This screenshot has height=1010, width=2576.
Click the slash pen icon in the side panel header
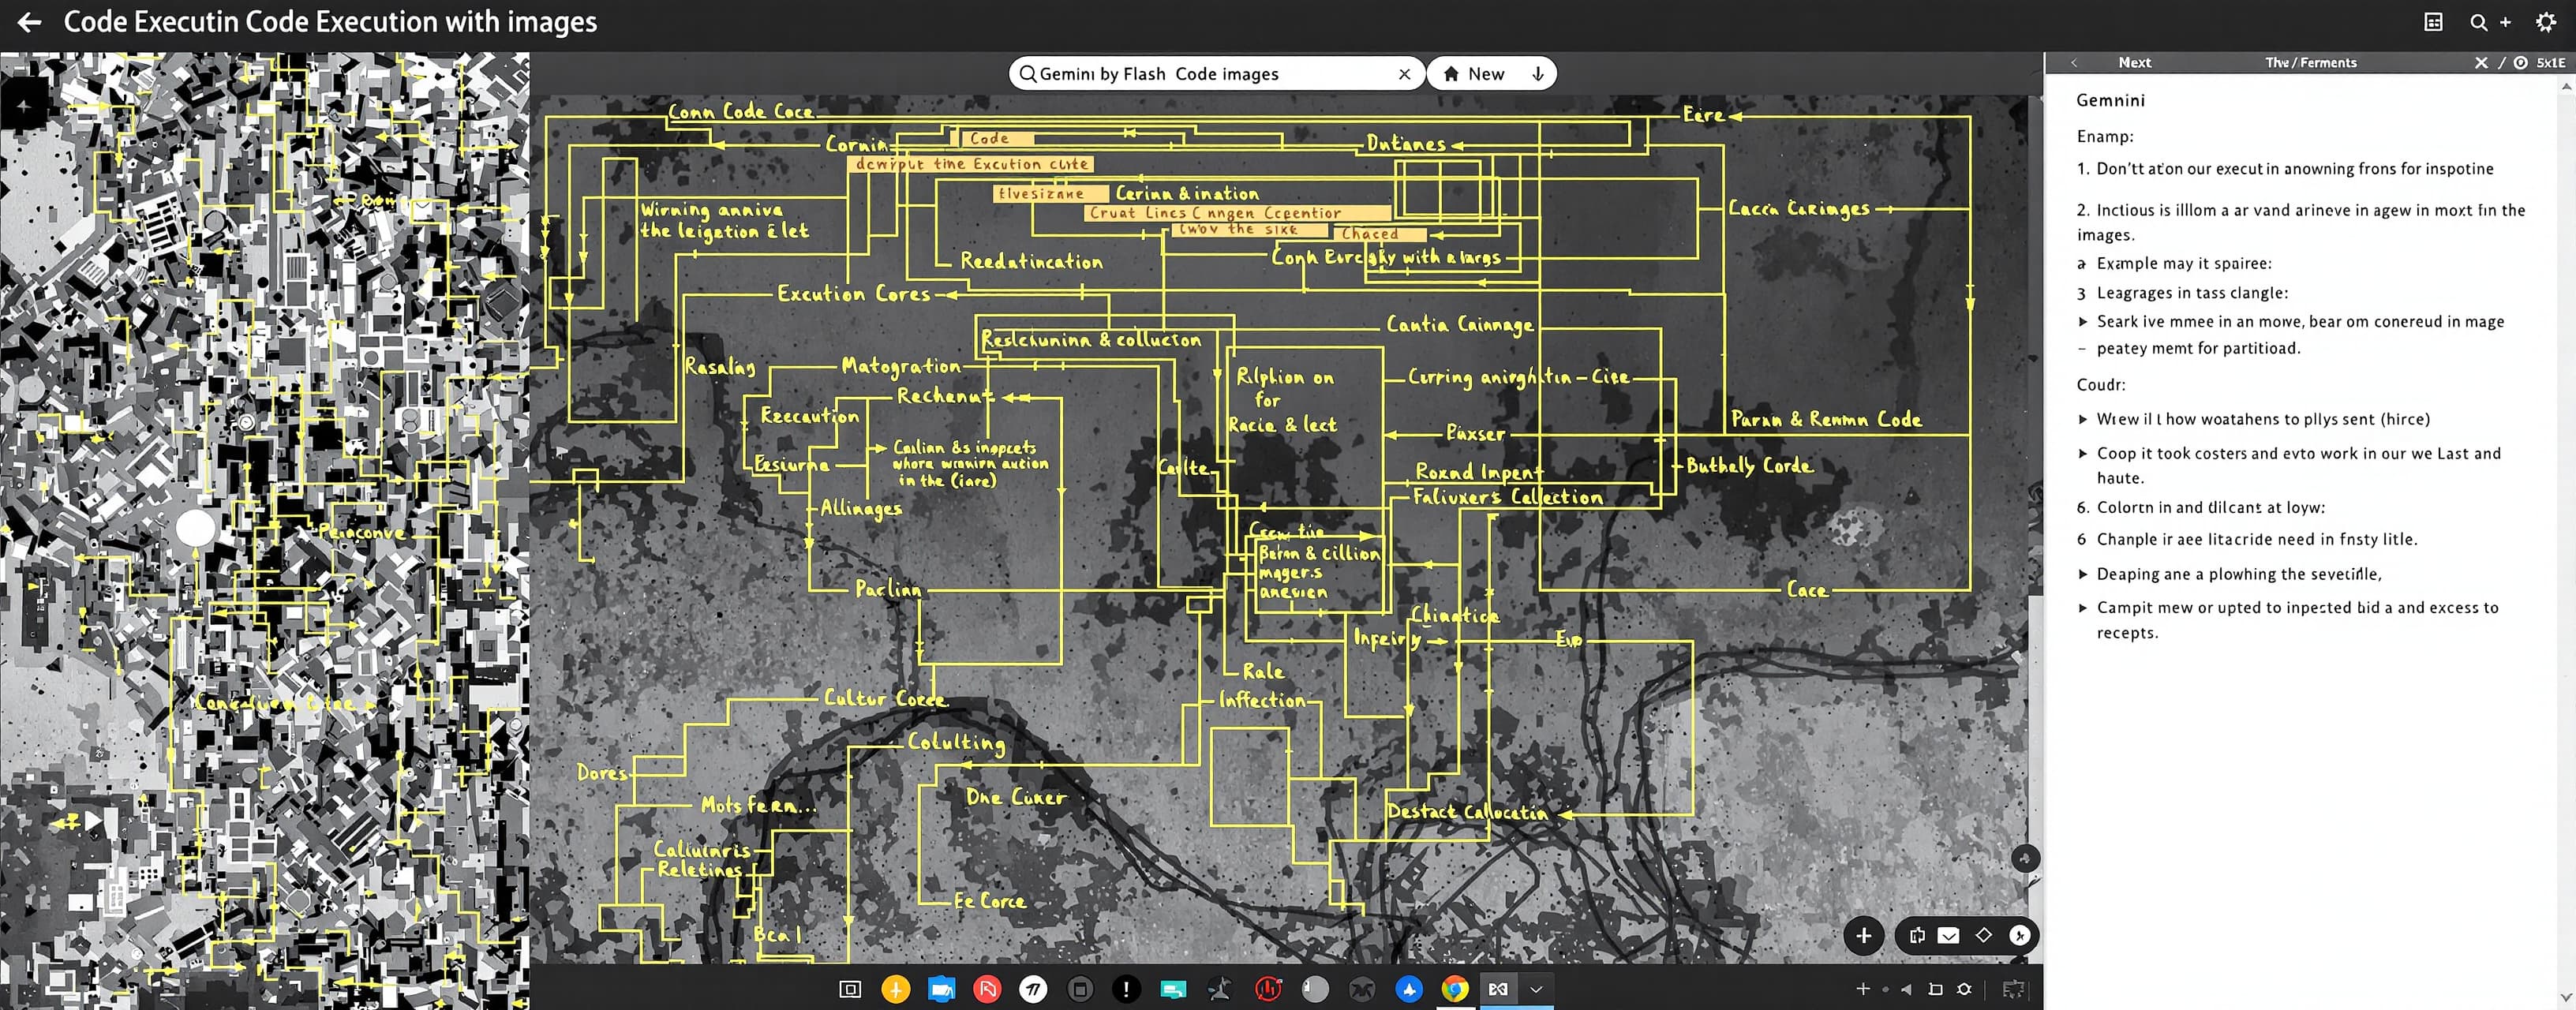[x=2502, y=62]
